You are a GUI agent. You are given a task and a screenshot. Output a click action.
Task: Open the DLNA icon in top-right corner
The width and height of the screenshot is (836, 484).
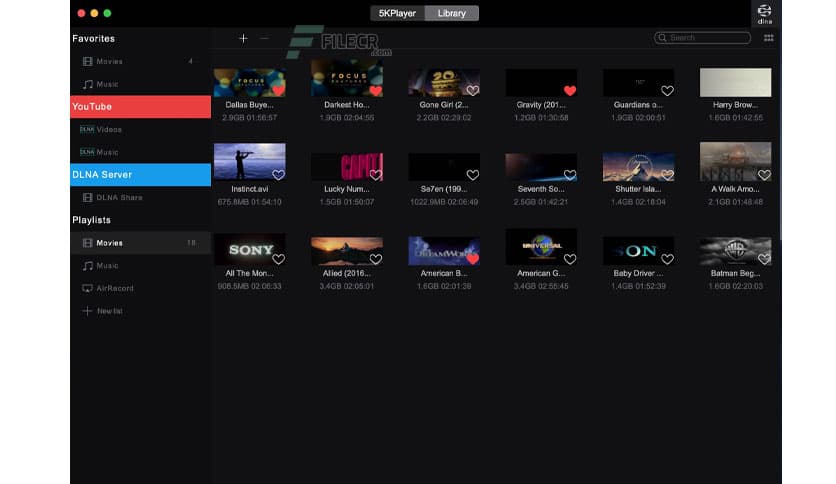coord(765,14)
